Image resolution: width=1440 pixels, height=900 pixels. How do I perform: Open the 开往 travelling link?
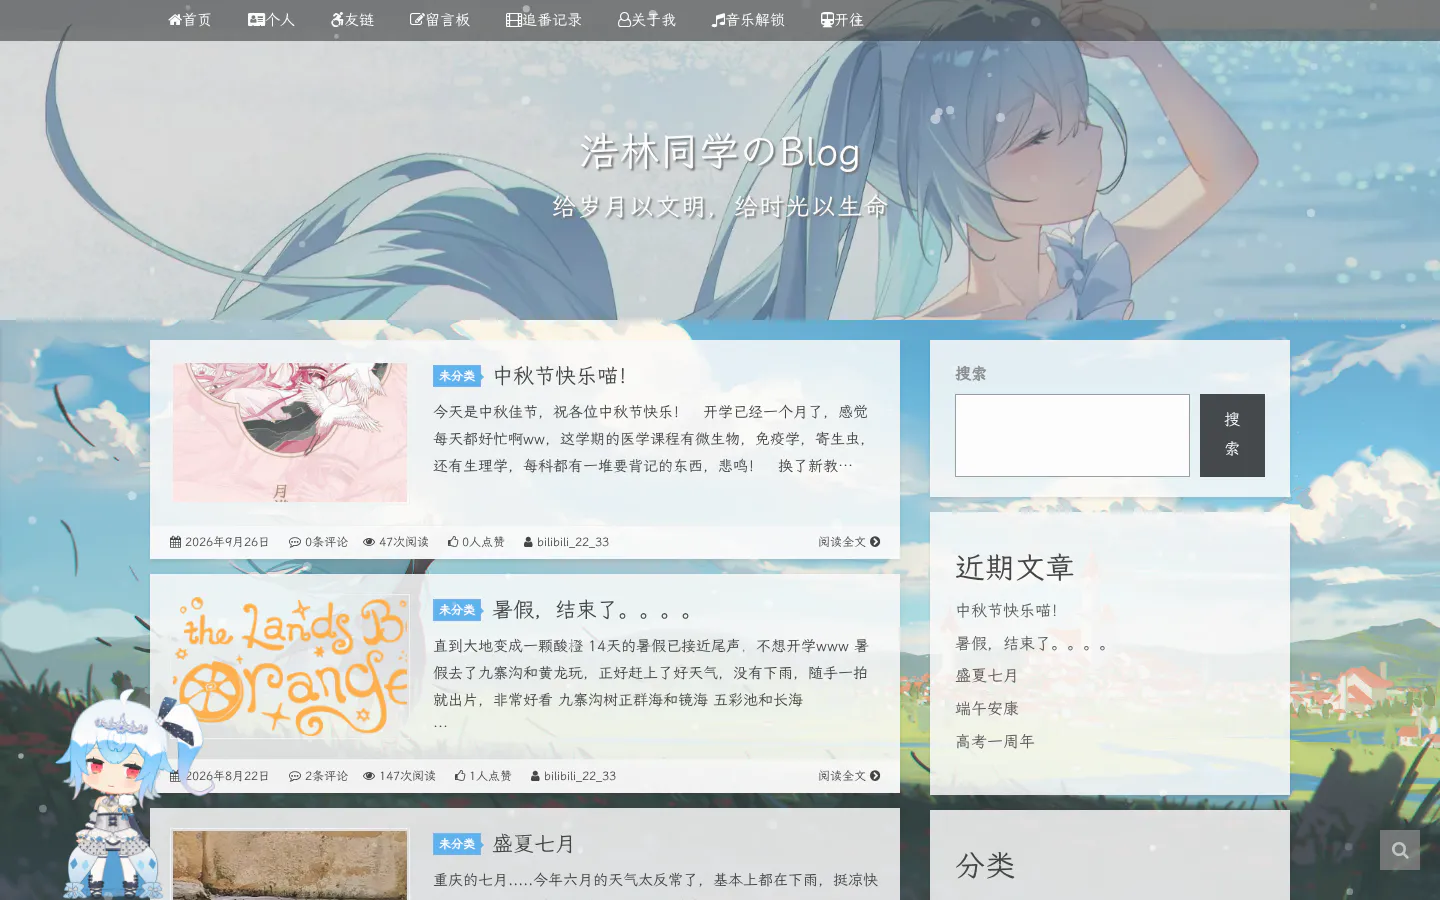[x=842, y=20]
